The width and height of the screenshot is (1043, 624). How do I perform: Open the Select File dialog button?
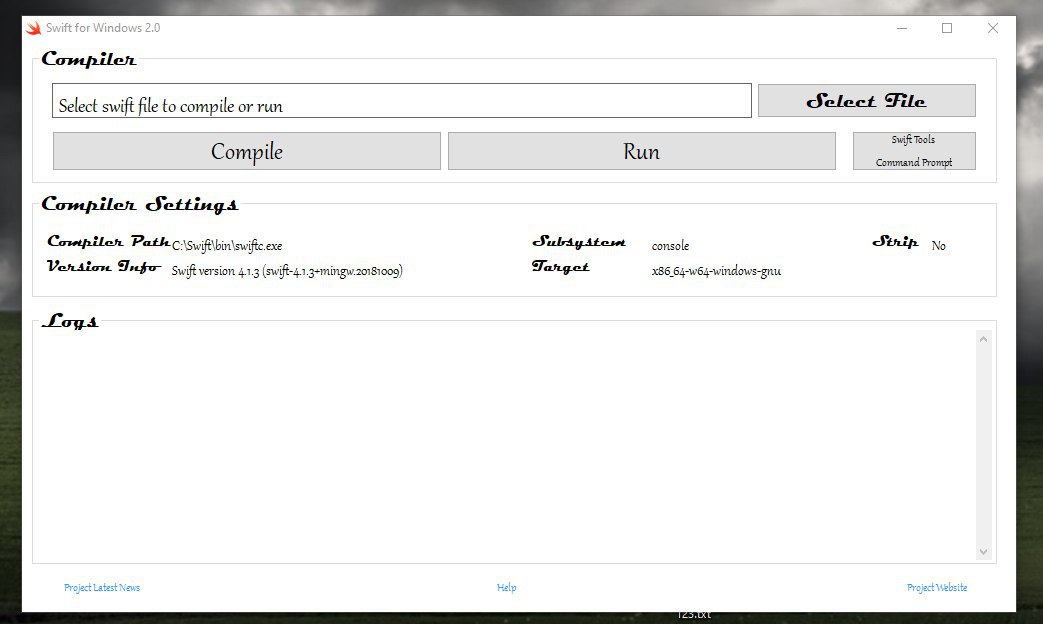(867, 100)
